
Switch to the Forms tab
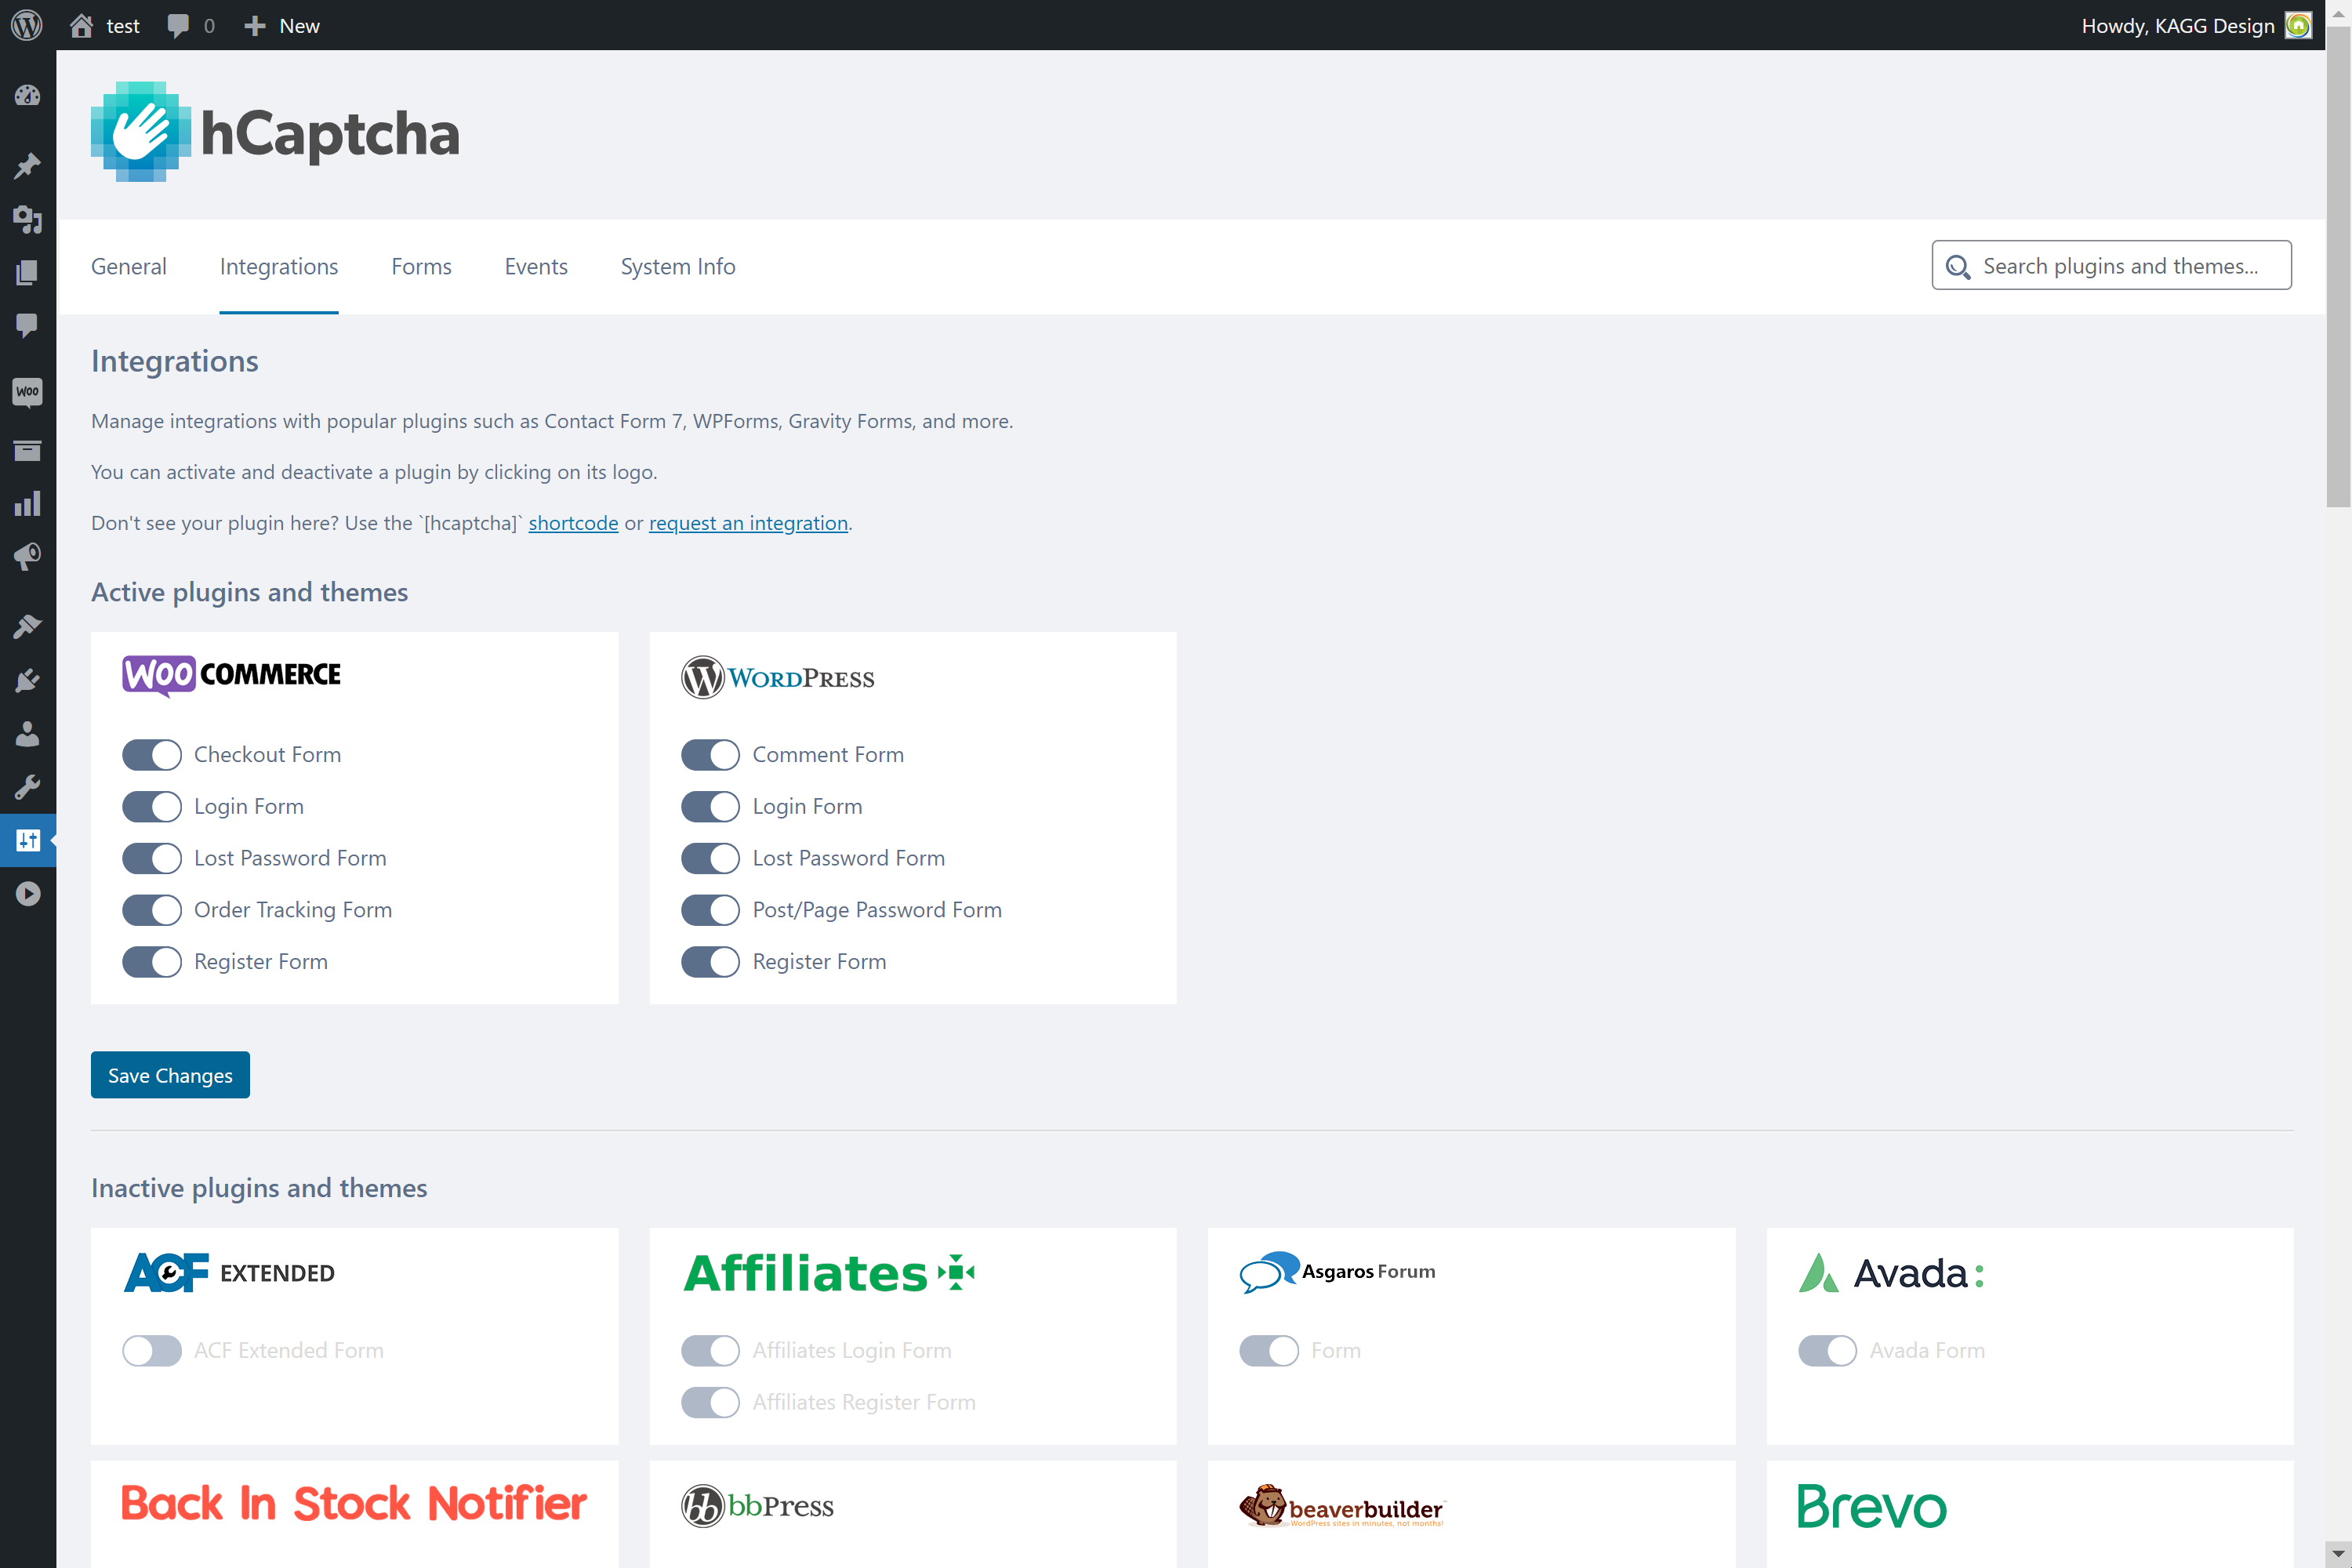click(x=422, y=266)
